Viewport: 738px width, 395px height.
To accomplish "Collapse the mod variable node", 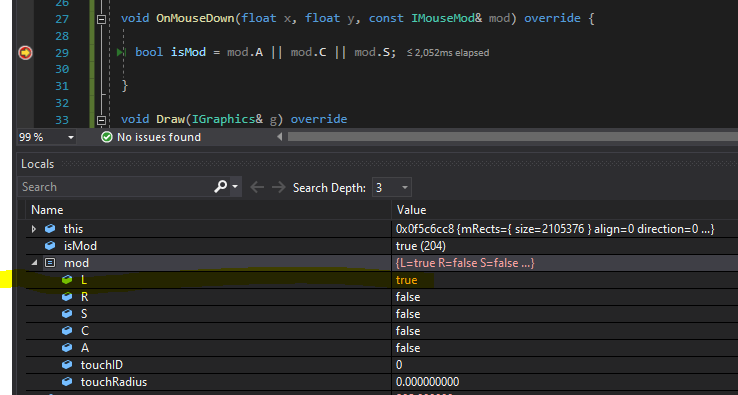I will coord(34,263).
